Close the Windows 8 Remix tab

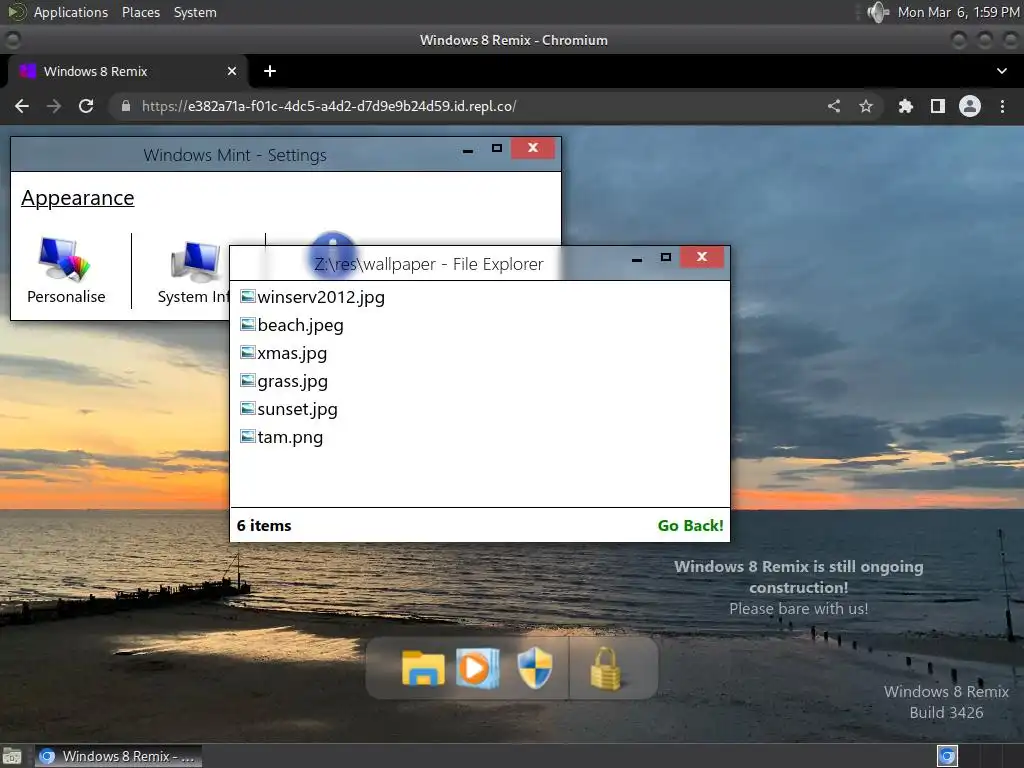pyautogui.click(x=232, y=71)
